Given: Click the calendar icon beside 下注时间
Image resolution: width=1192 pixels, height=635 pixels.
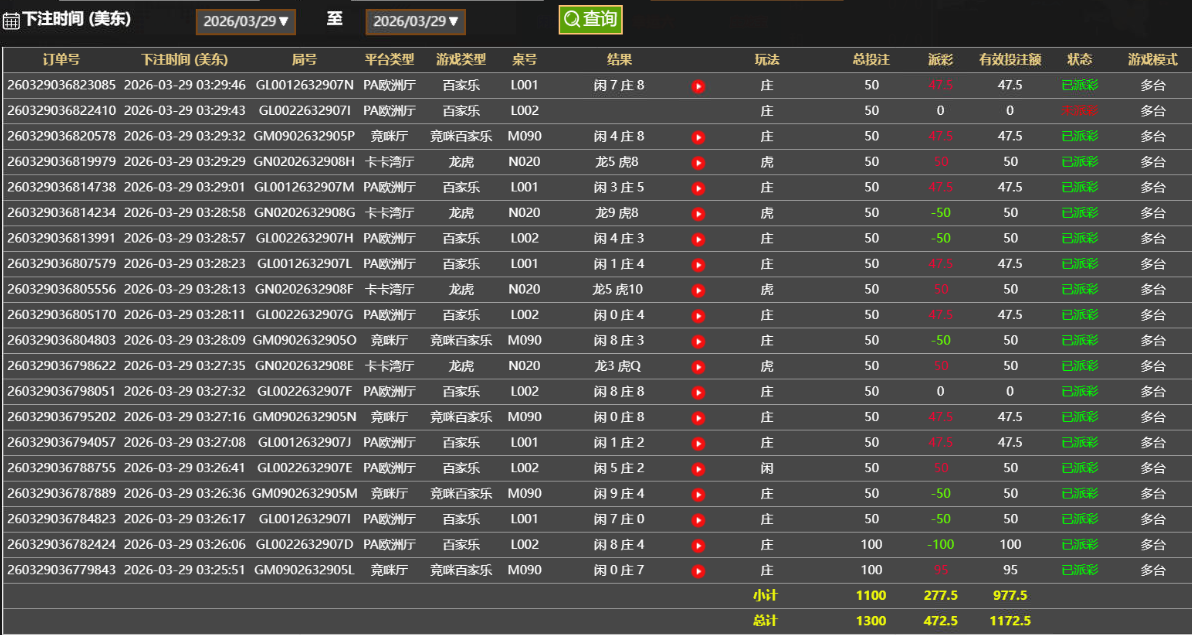Looking at the screenshot, I should [x=11, y=21].
